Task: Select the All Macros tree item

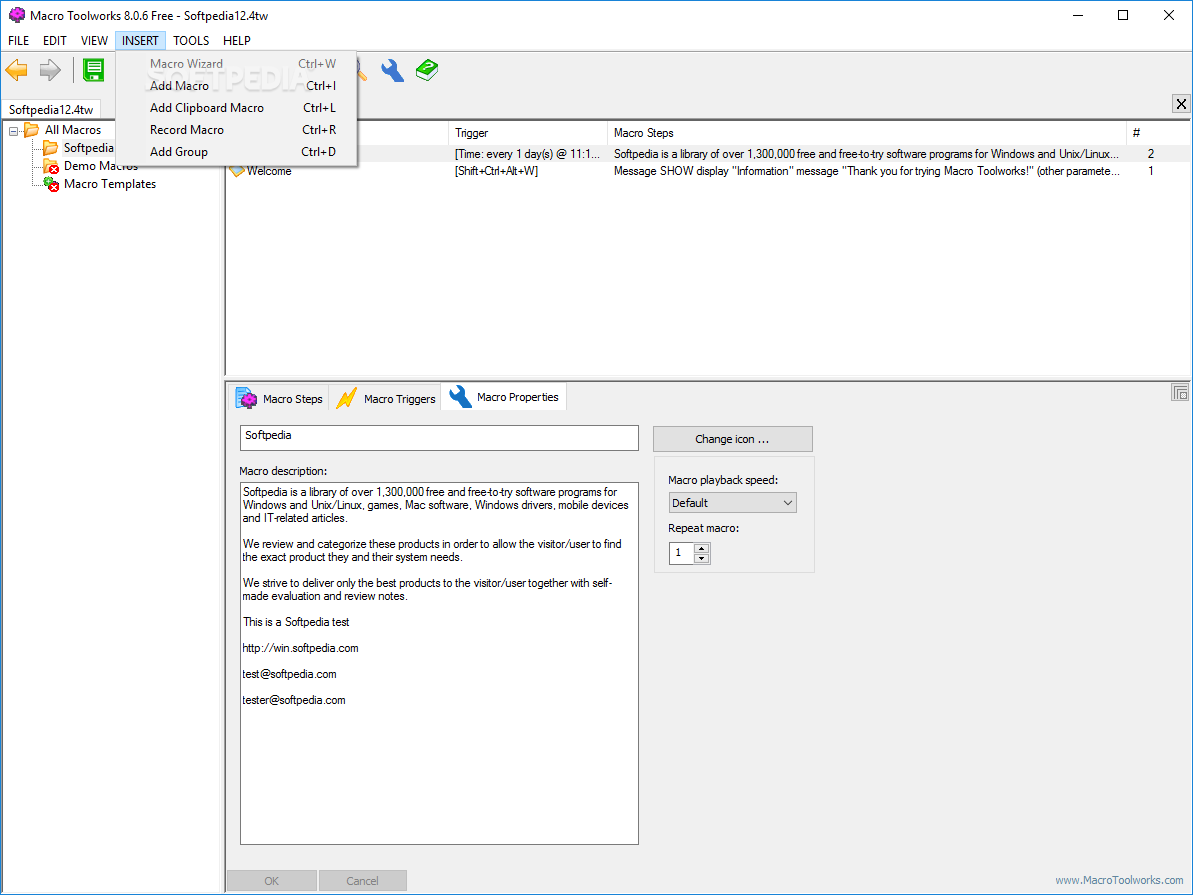Action: point(72,129)
